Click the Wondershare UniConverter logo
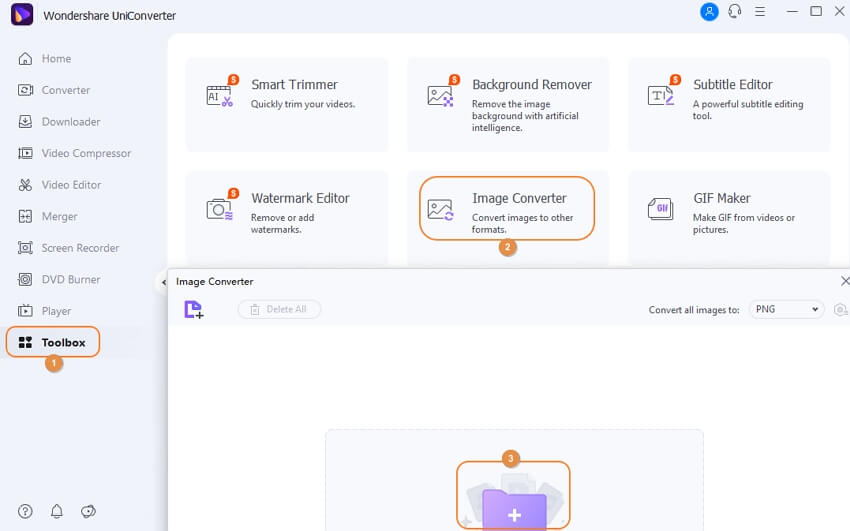The image size is (850, 531). [x=22, y=14]
